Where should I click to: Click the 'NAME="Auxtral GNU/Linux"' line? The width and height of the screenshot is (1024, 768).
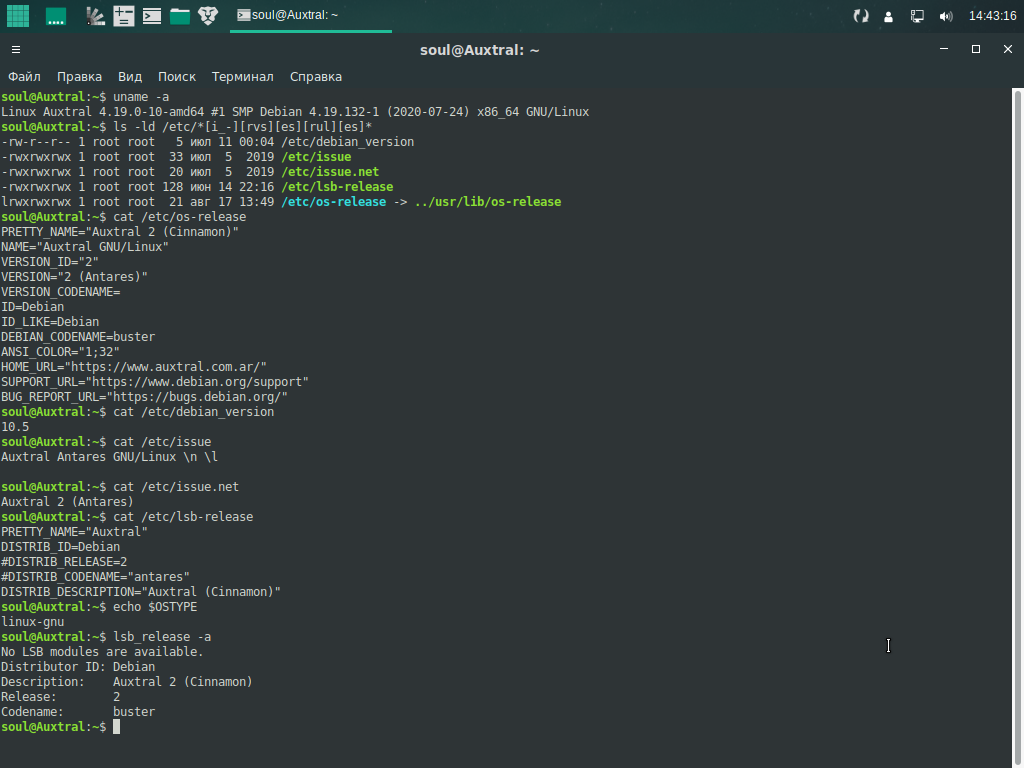coord(85,247)
